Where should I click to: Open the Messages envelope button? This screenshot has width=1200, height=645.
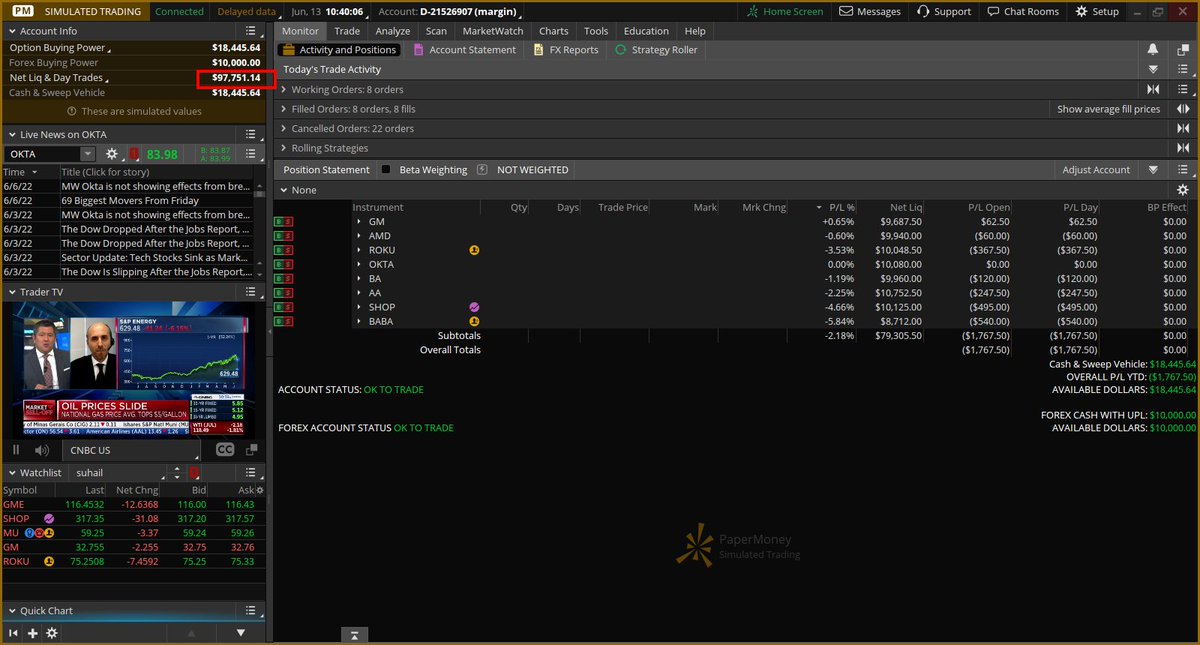coord(871,11)
